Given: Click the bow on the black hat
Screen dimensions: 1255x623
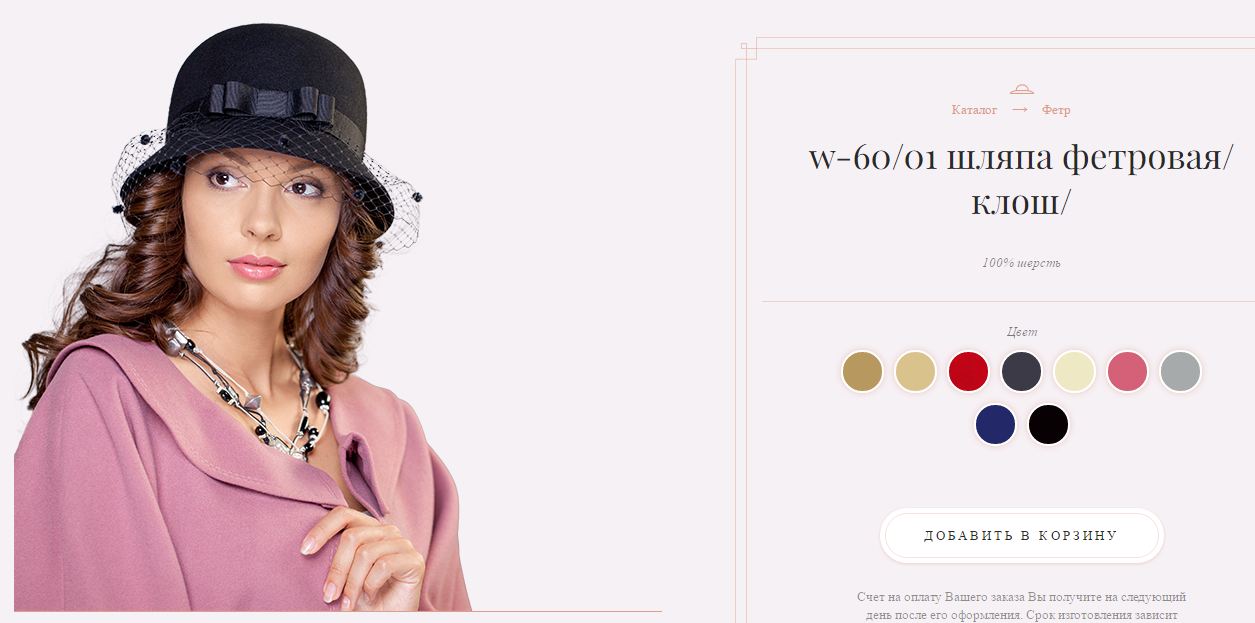Looking at the screenshot, I should [271, 101].
